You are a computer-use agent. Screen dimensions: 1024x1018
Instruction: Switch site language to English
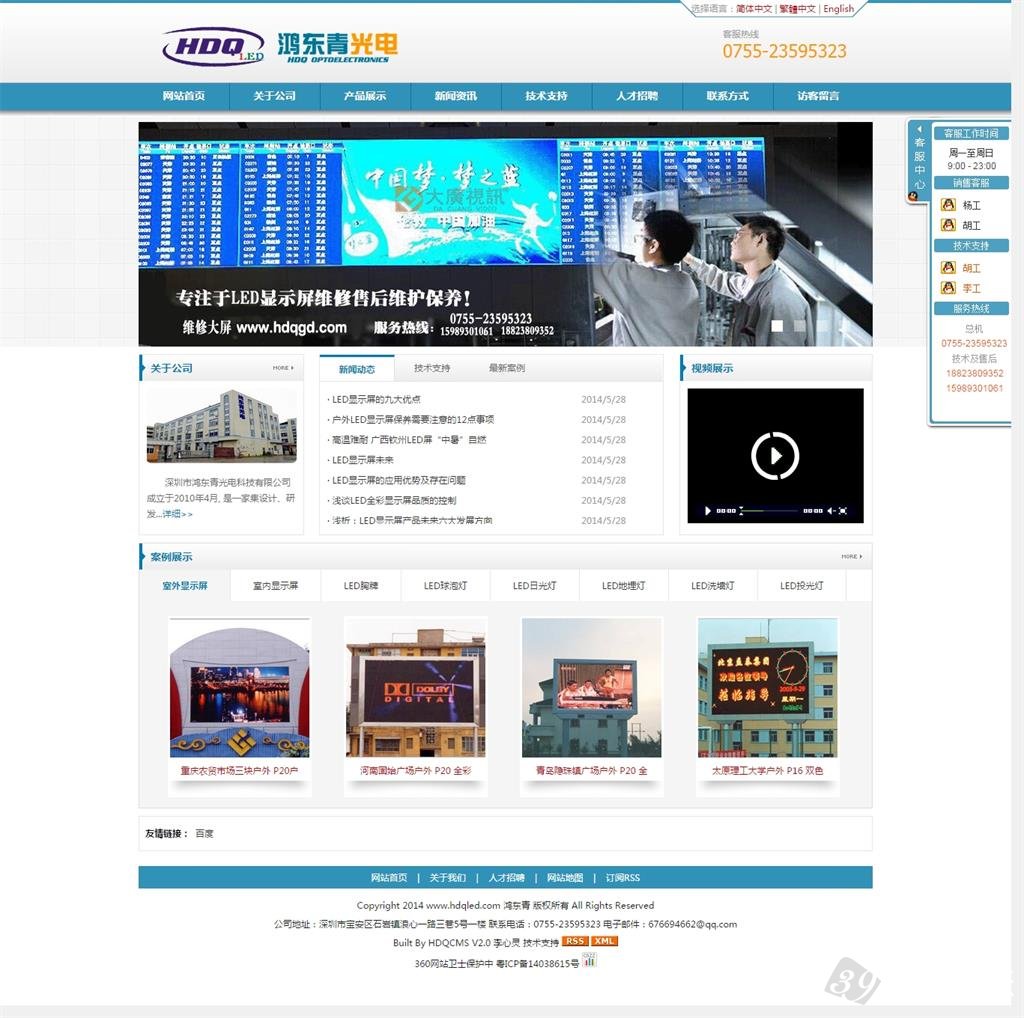[x=838, y=9]
